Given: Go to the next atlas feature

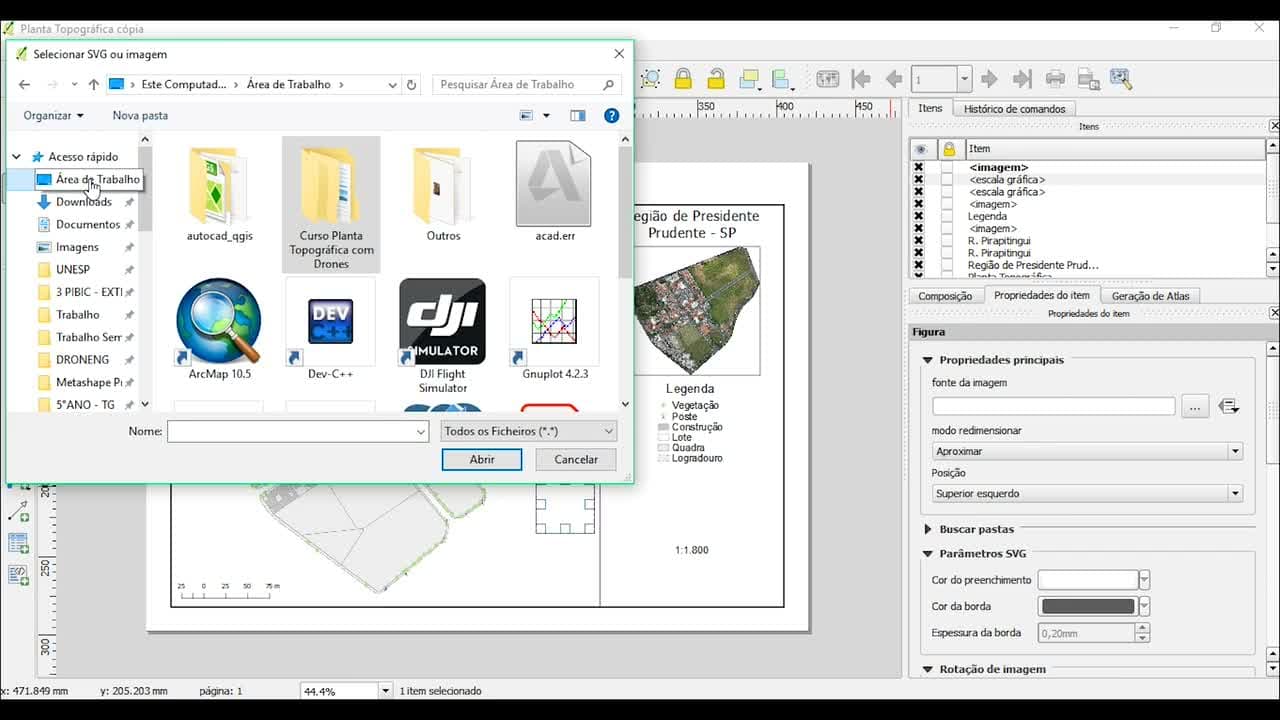Looking at the screenshot, I should click(989, 79).
